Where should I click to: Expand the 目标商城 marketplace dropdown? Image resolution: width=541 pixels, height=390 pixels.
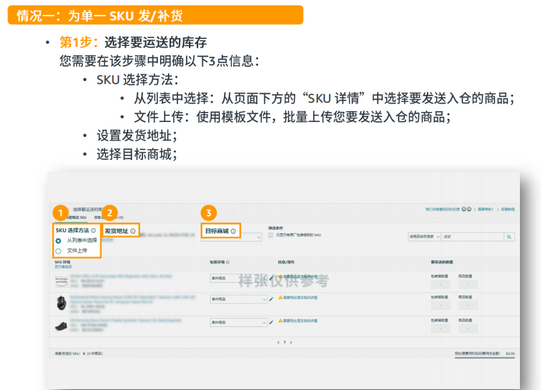pyautogui.click(x=231, y=237)
